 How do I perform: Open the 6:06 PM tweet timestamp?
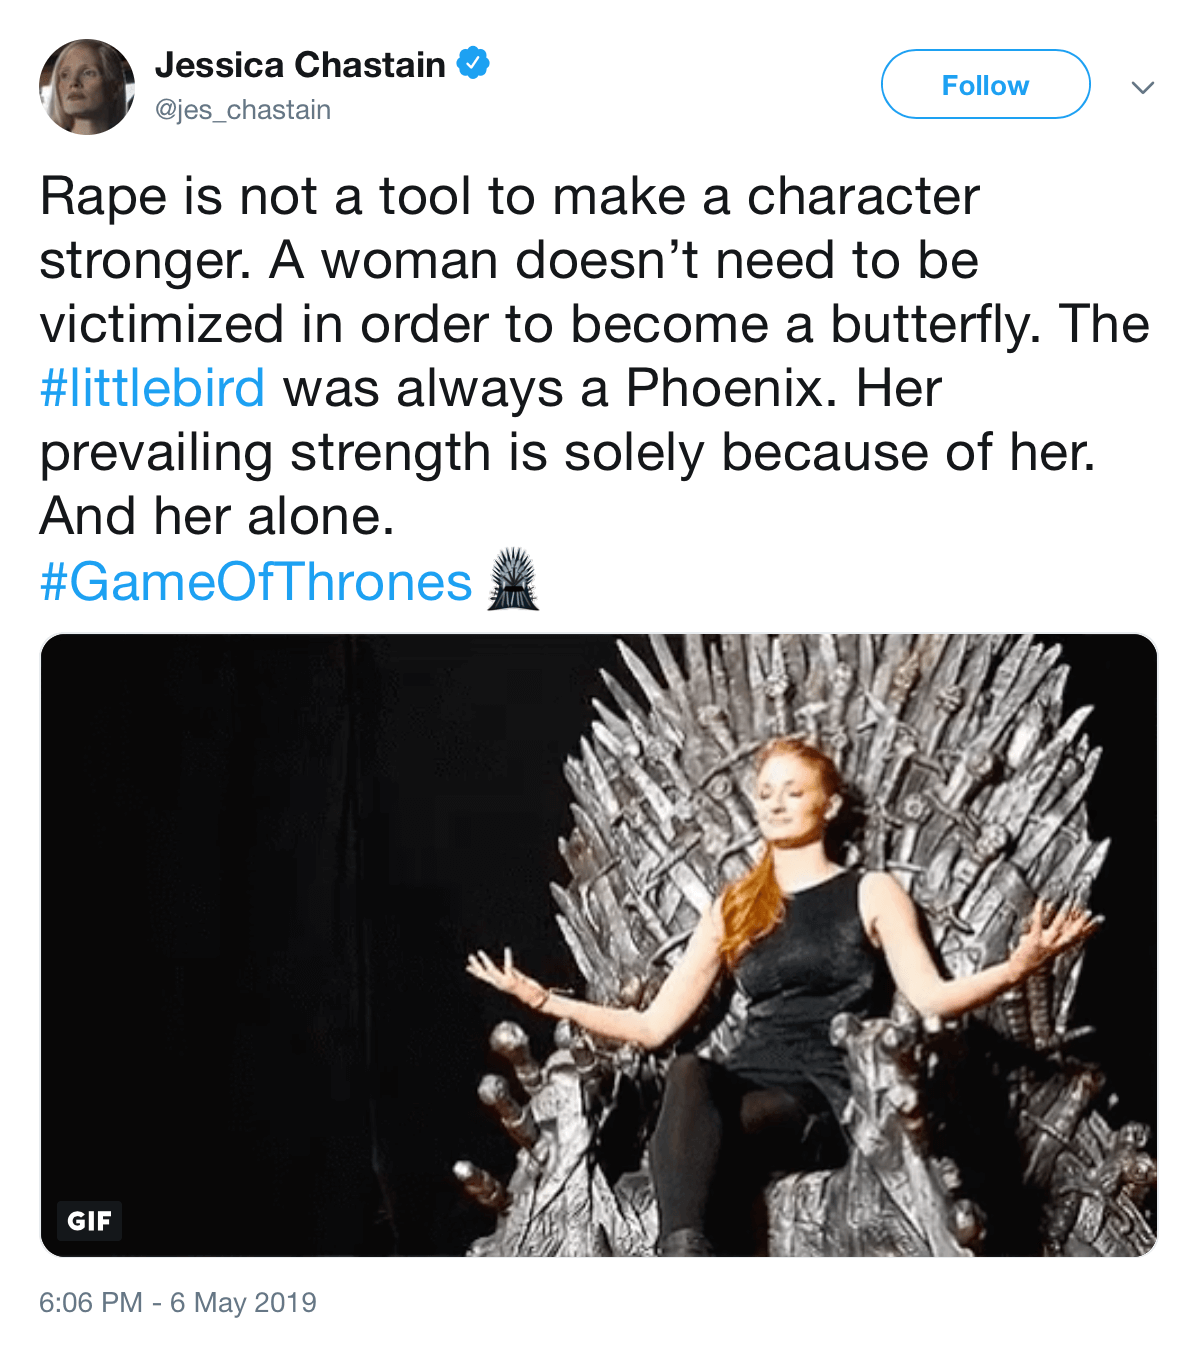(x=90, y=1302)
